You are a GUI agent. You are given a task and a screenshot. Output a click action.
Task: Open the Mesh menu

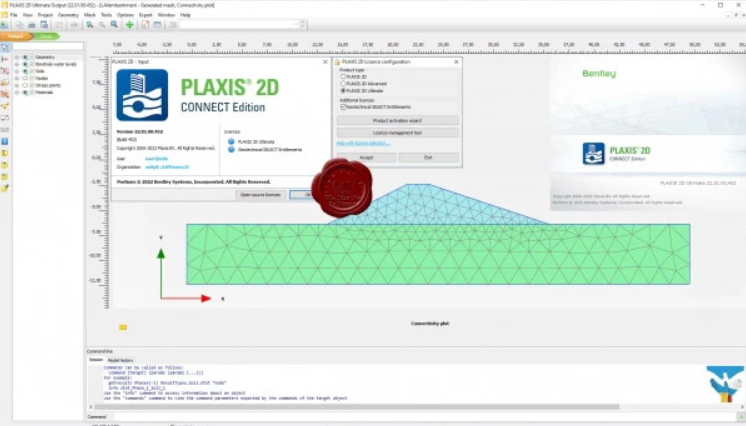pos(90,15)
